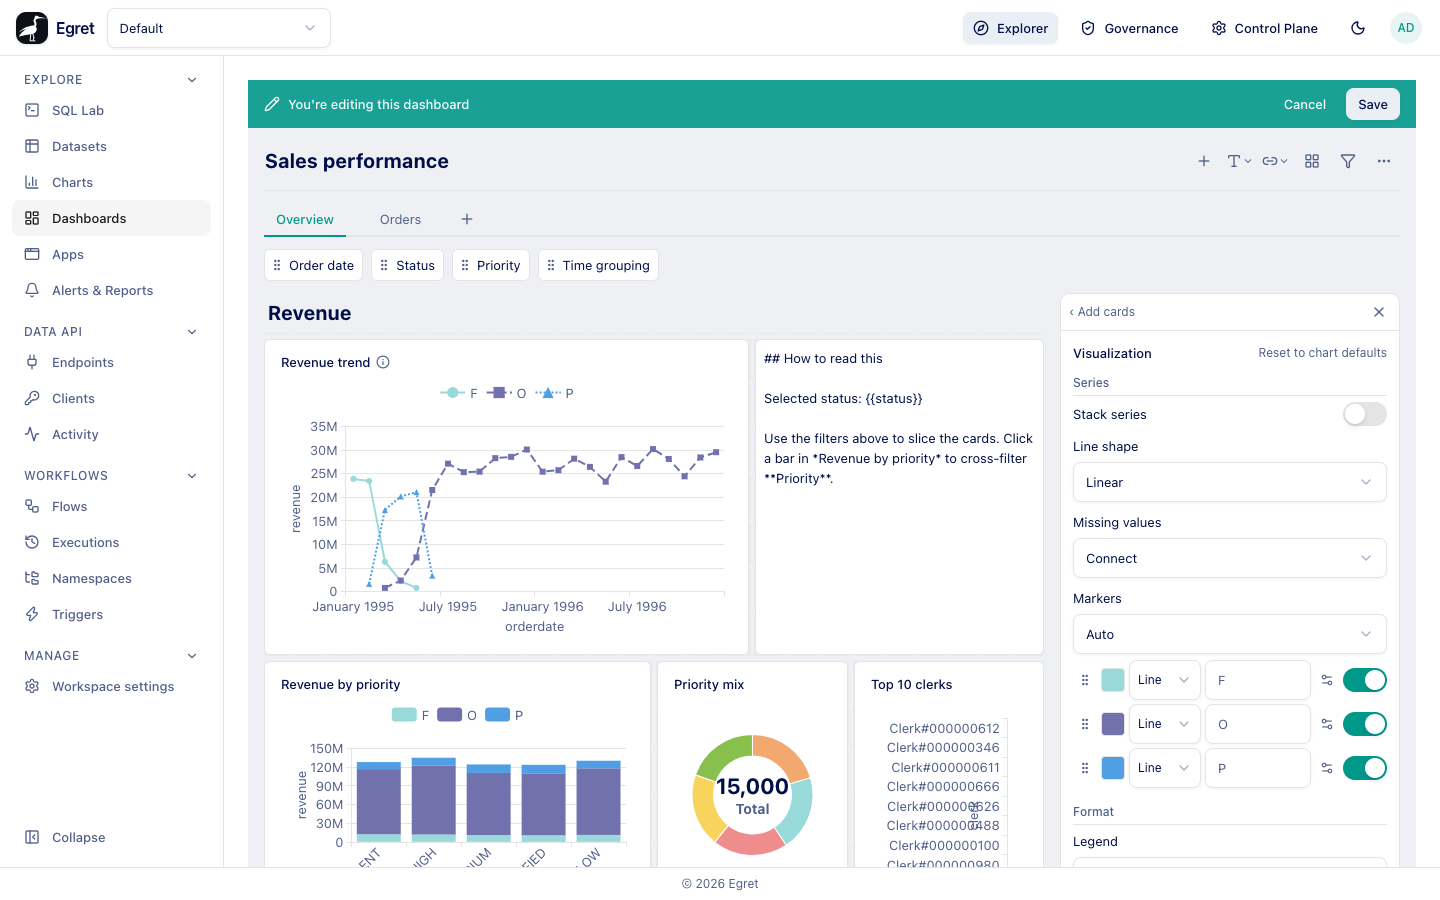Enable the Stack series toggle
The height and width of the screenshot is (900, 1440).
(1365, 414)
